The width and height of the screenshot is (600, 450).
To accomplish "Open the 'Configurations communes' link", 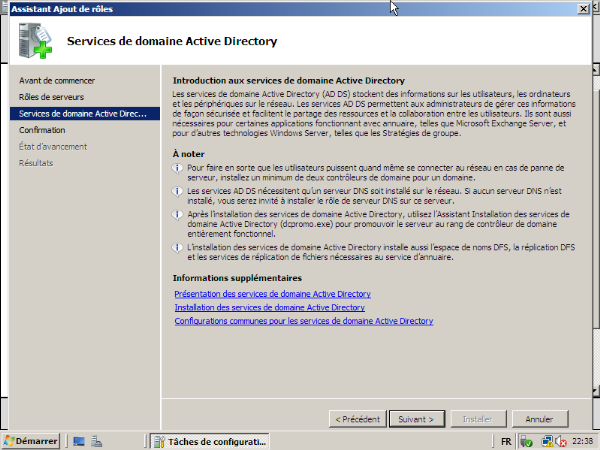I will coord(303,321).
